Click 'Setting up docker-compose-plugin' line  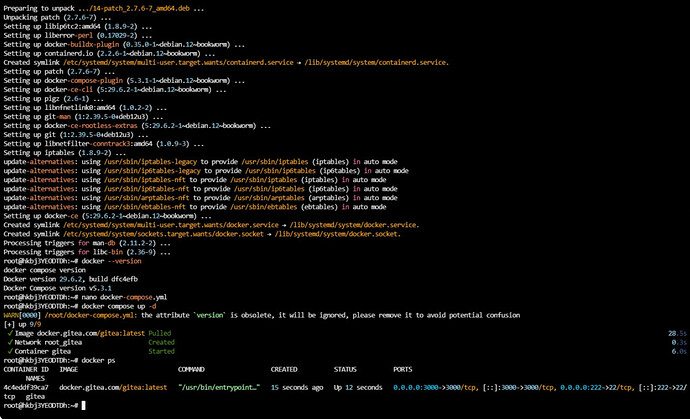click(124, 81)
